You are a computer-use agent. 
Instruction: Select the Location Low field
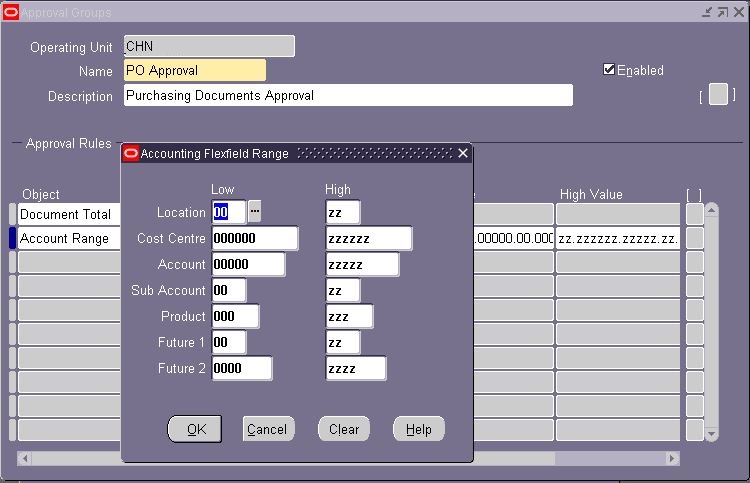pos(229,212)
